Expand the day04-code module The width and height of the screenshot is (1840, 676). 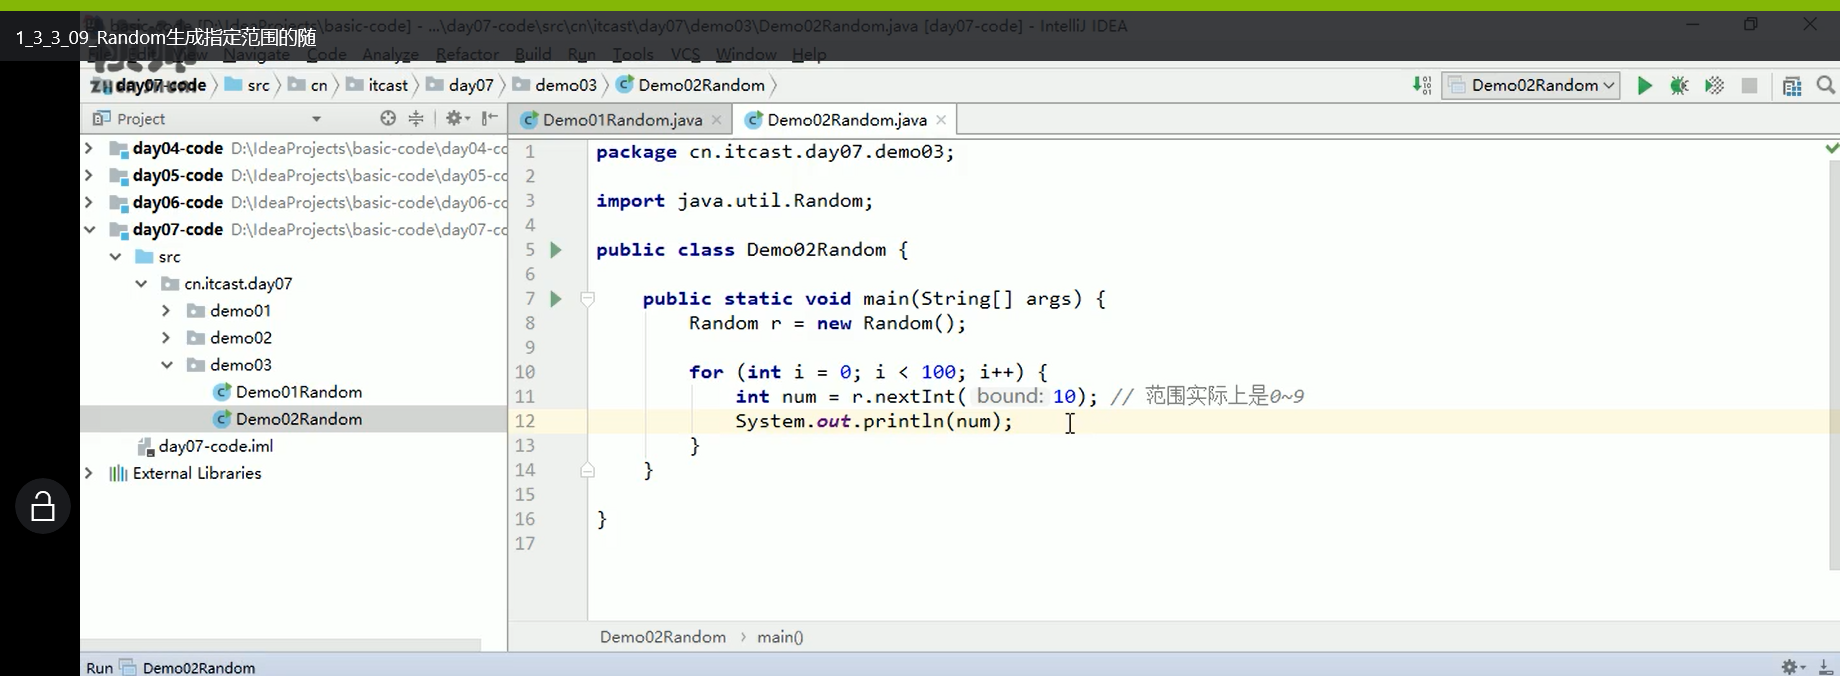coord(89,148)
